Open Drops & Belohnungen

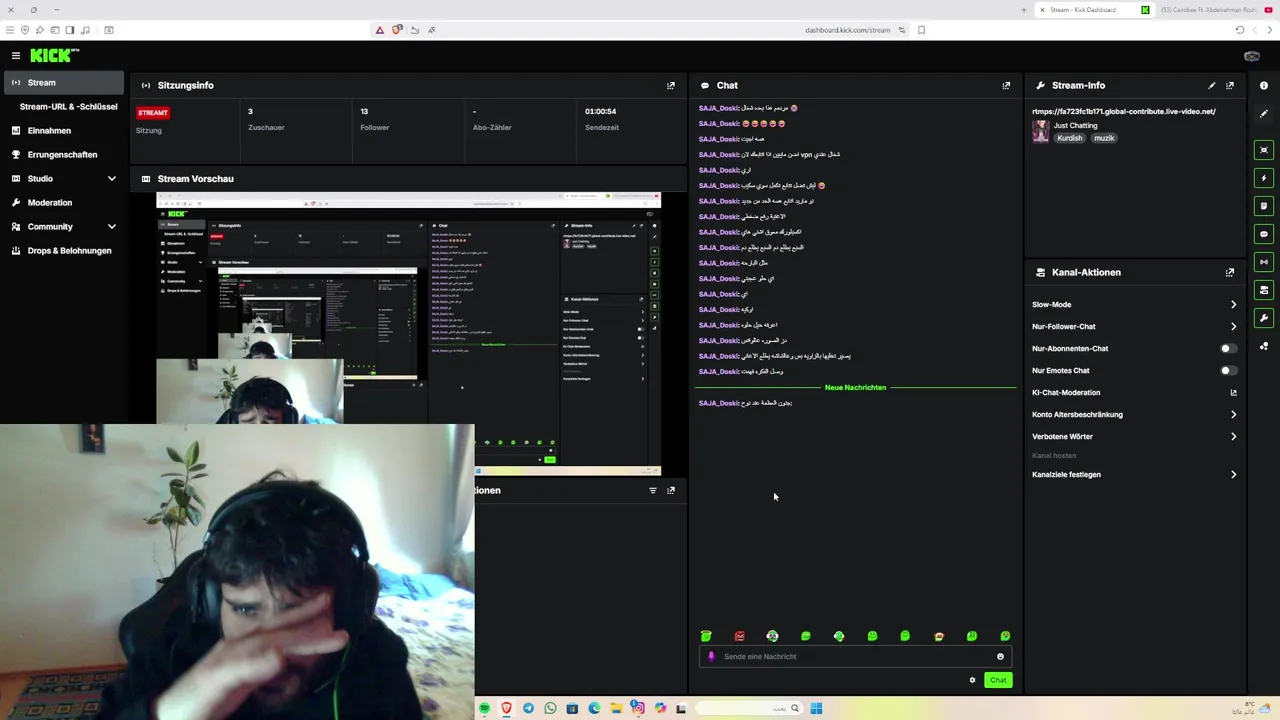click(64, 251)
